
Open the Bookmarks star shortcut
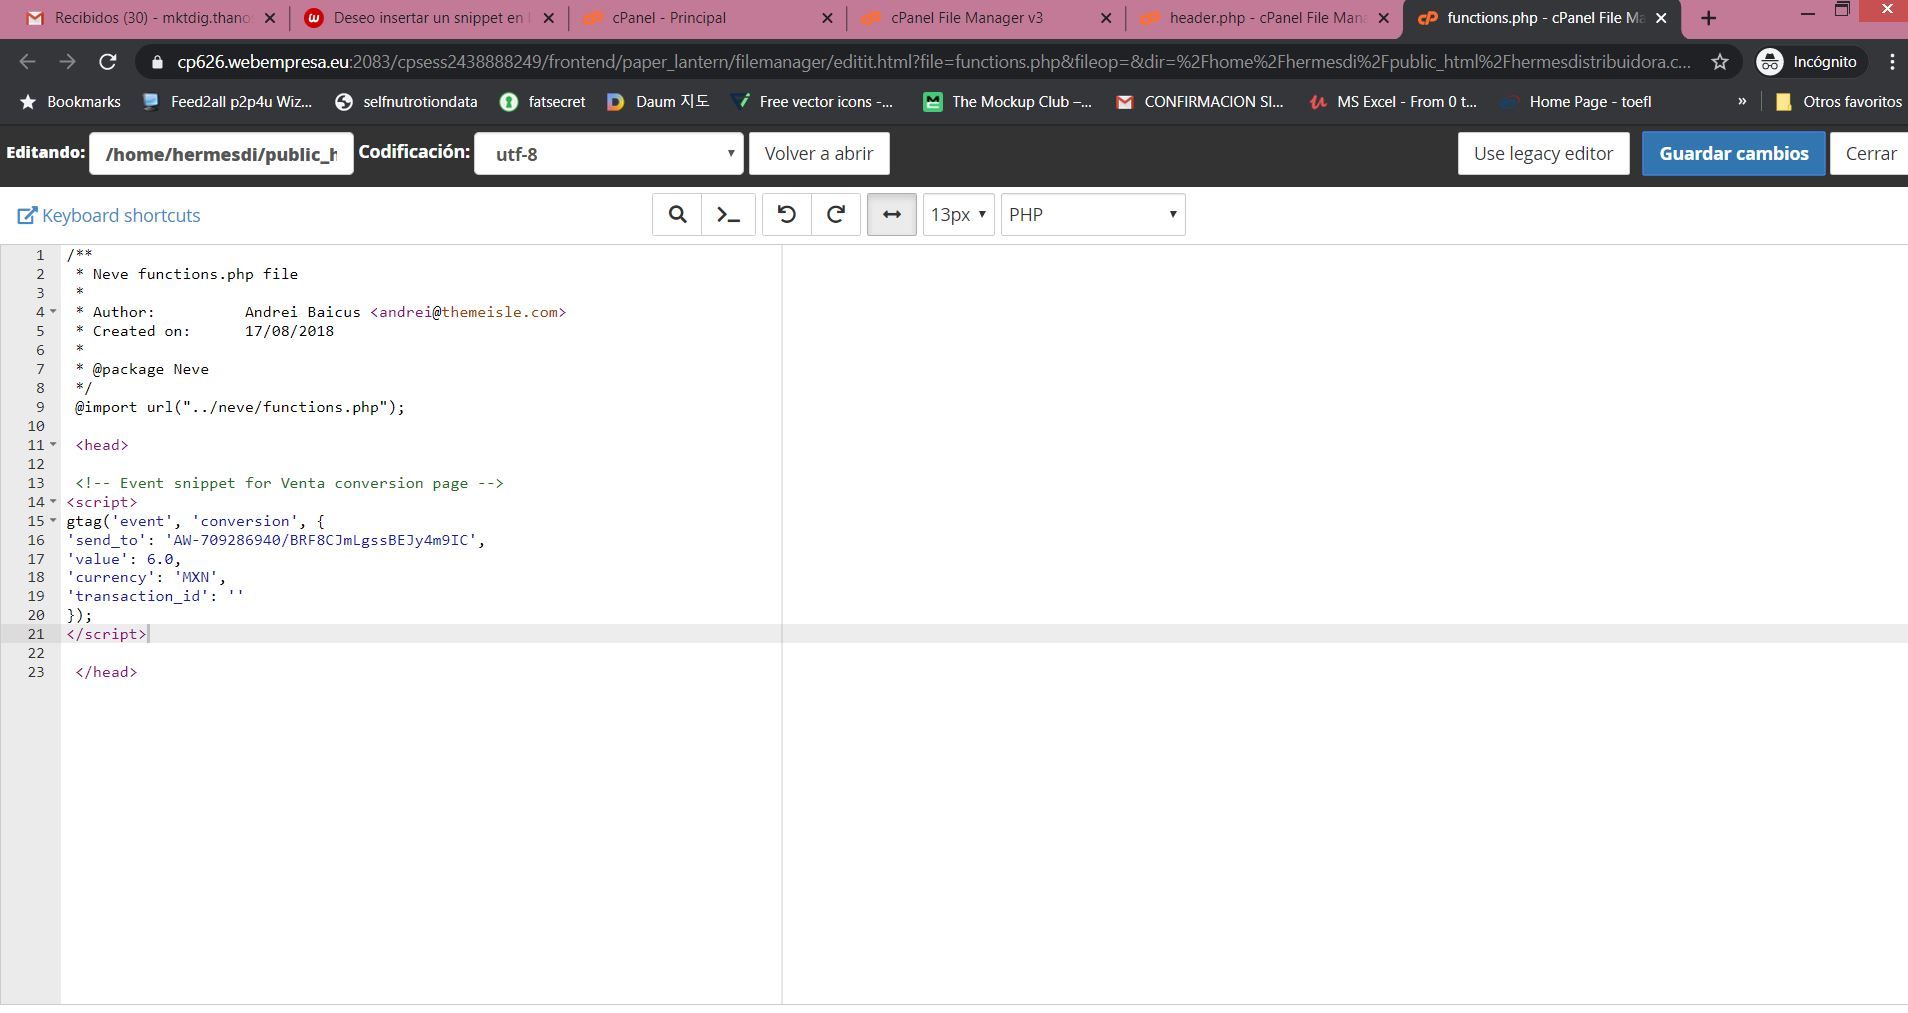70,102
